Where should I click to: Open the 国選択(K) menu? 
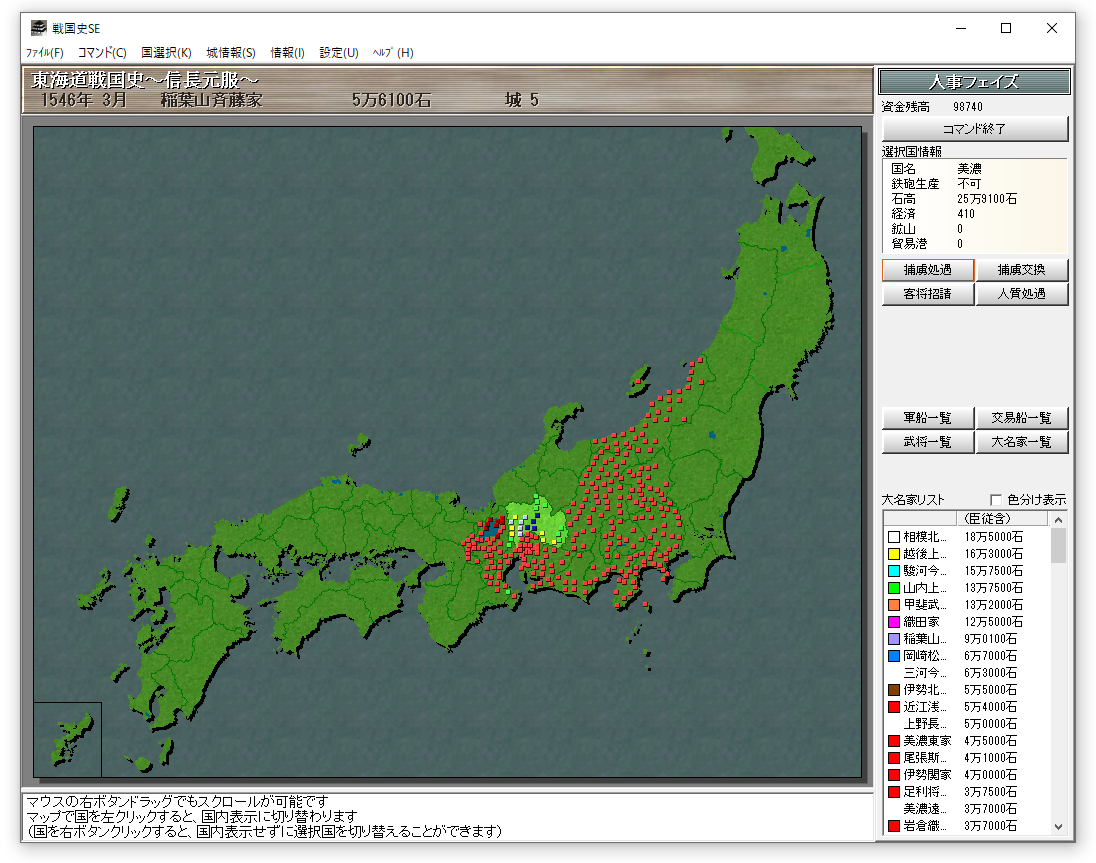(166, 53)
